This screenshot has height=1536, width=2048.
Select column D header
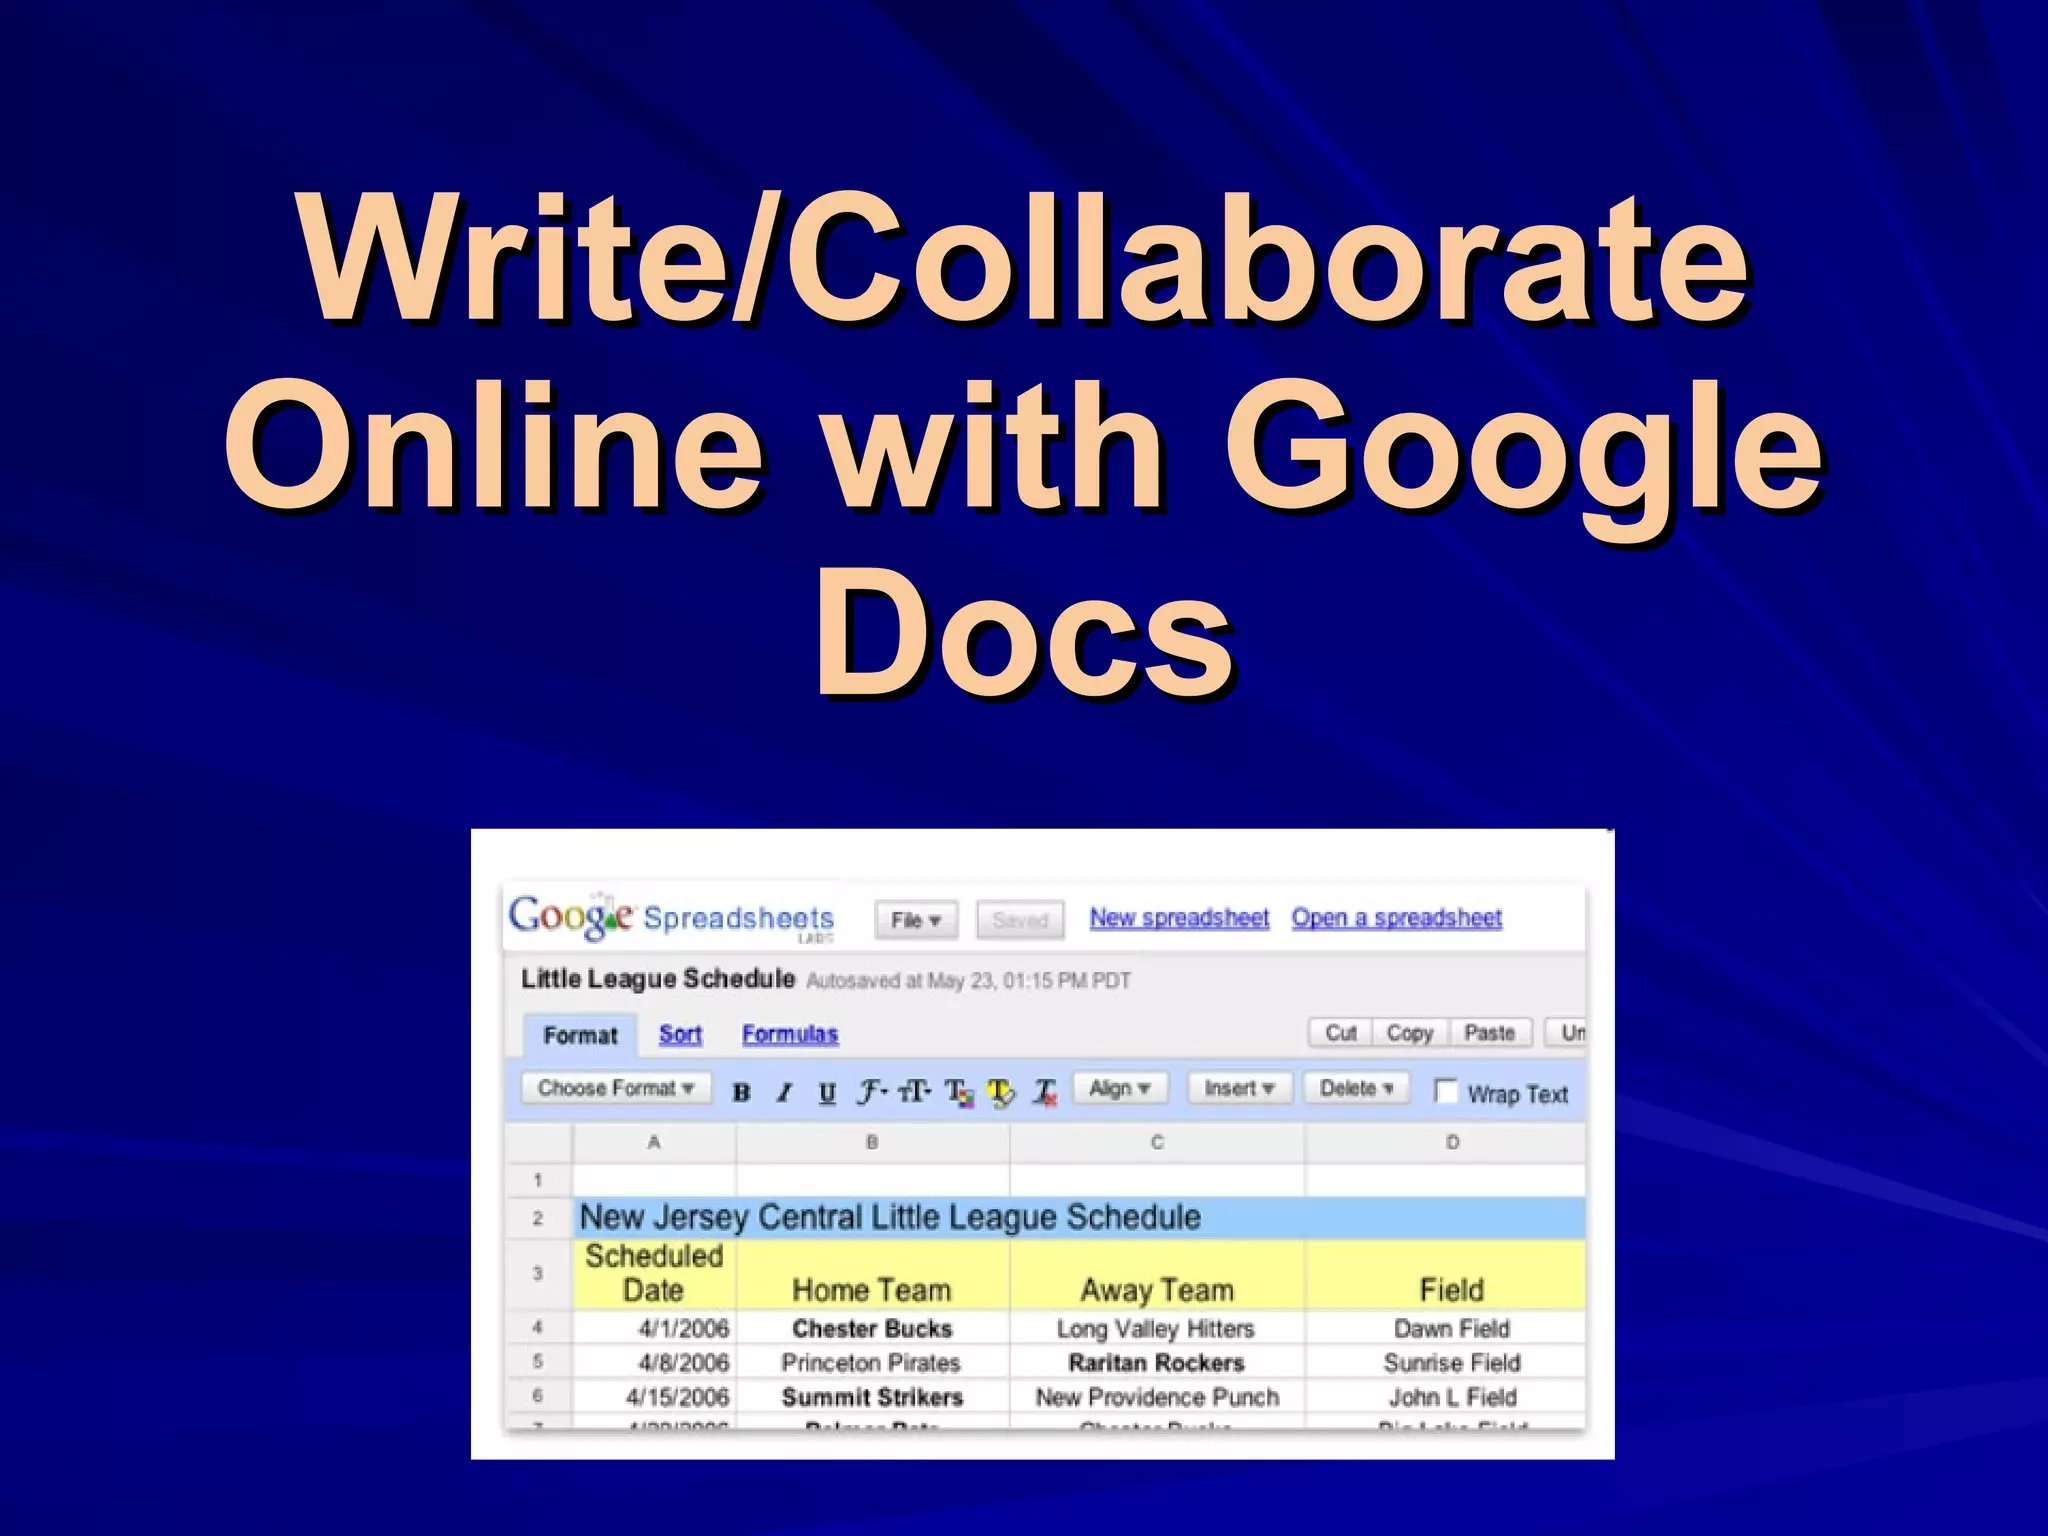tap(1446, 1142)
